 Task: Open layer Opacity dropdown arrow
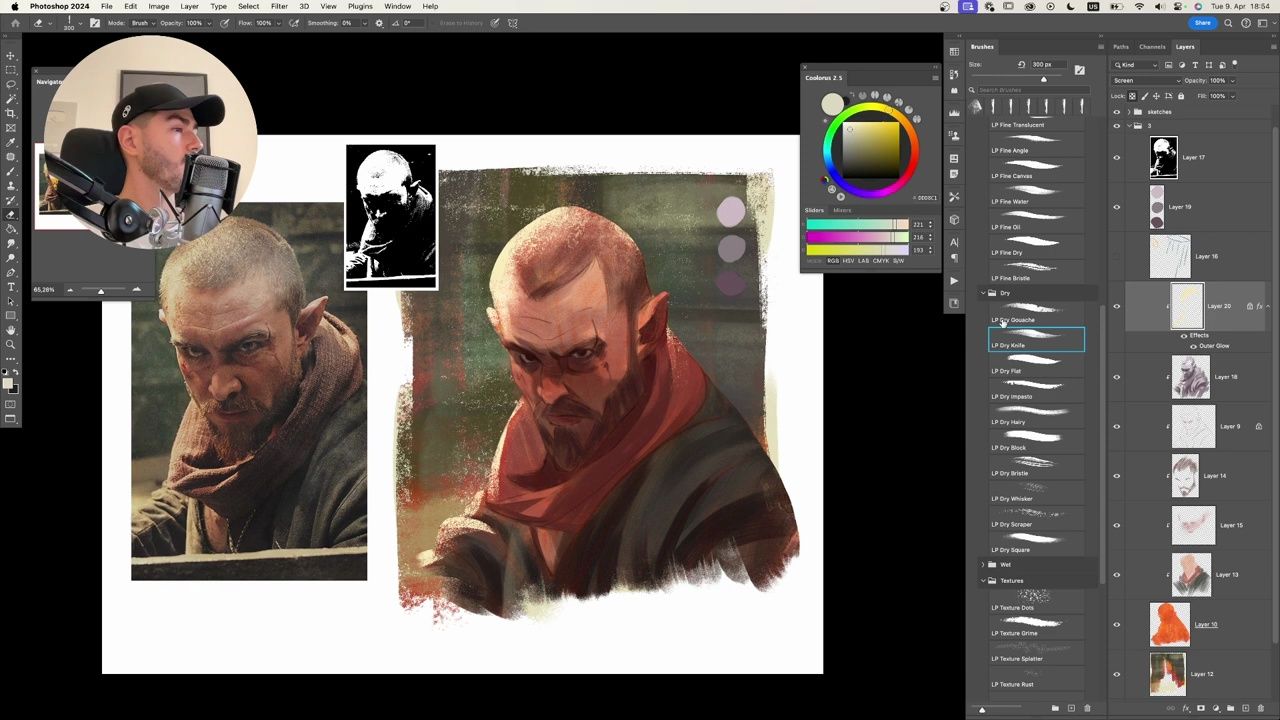1231,80
